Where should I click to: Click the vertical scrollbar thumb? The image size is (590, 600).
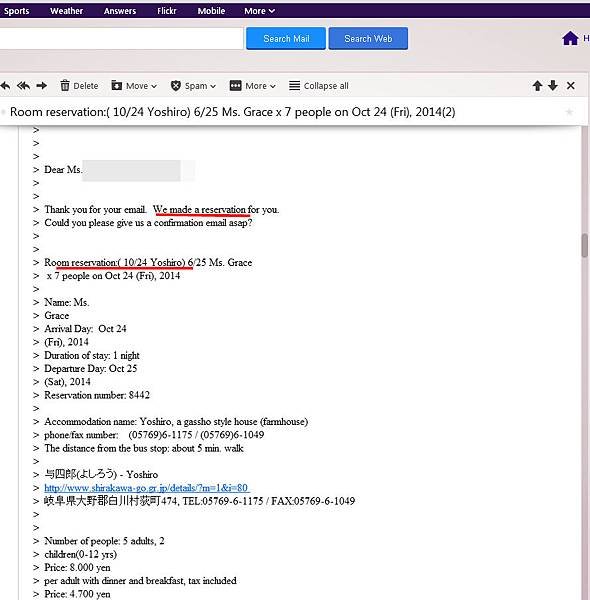pos(585,246)
